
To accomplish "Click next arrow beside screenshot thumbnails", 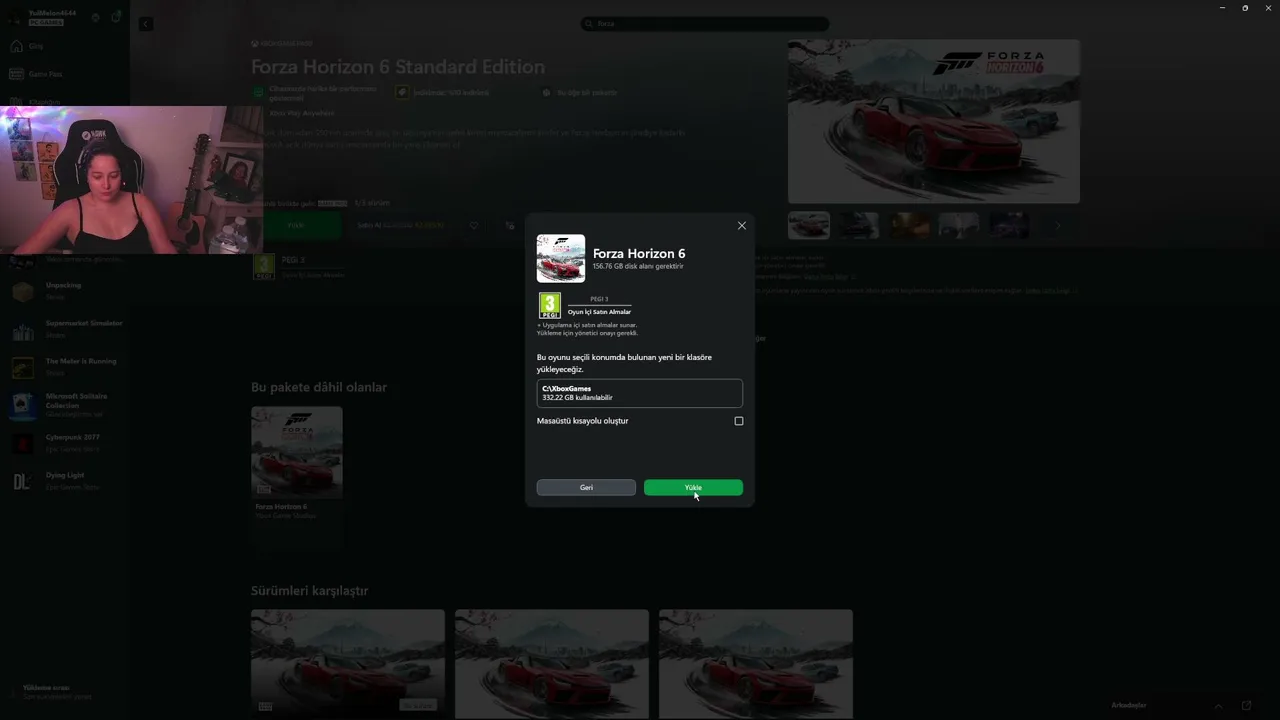I will pos(1058,225).
